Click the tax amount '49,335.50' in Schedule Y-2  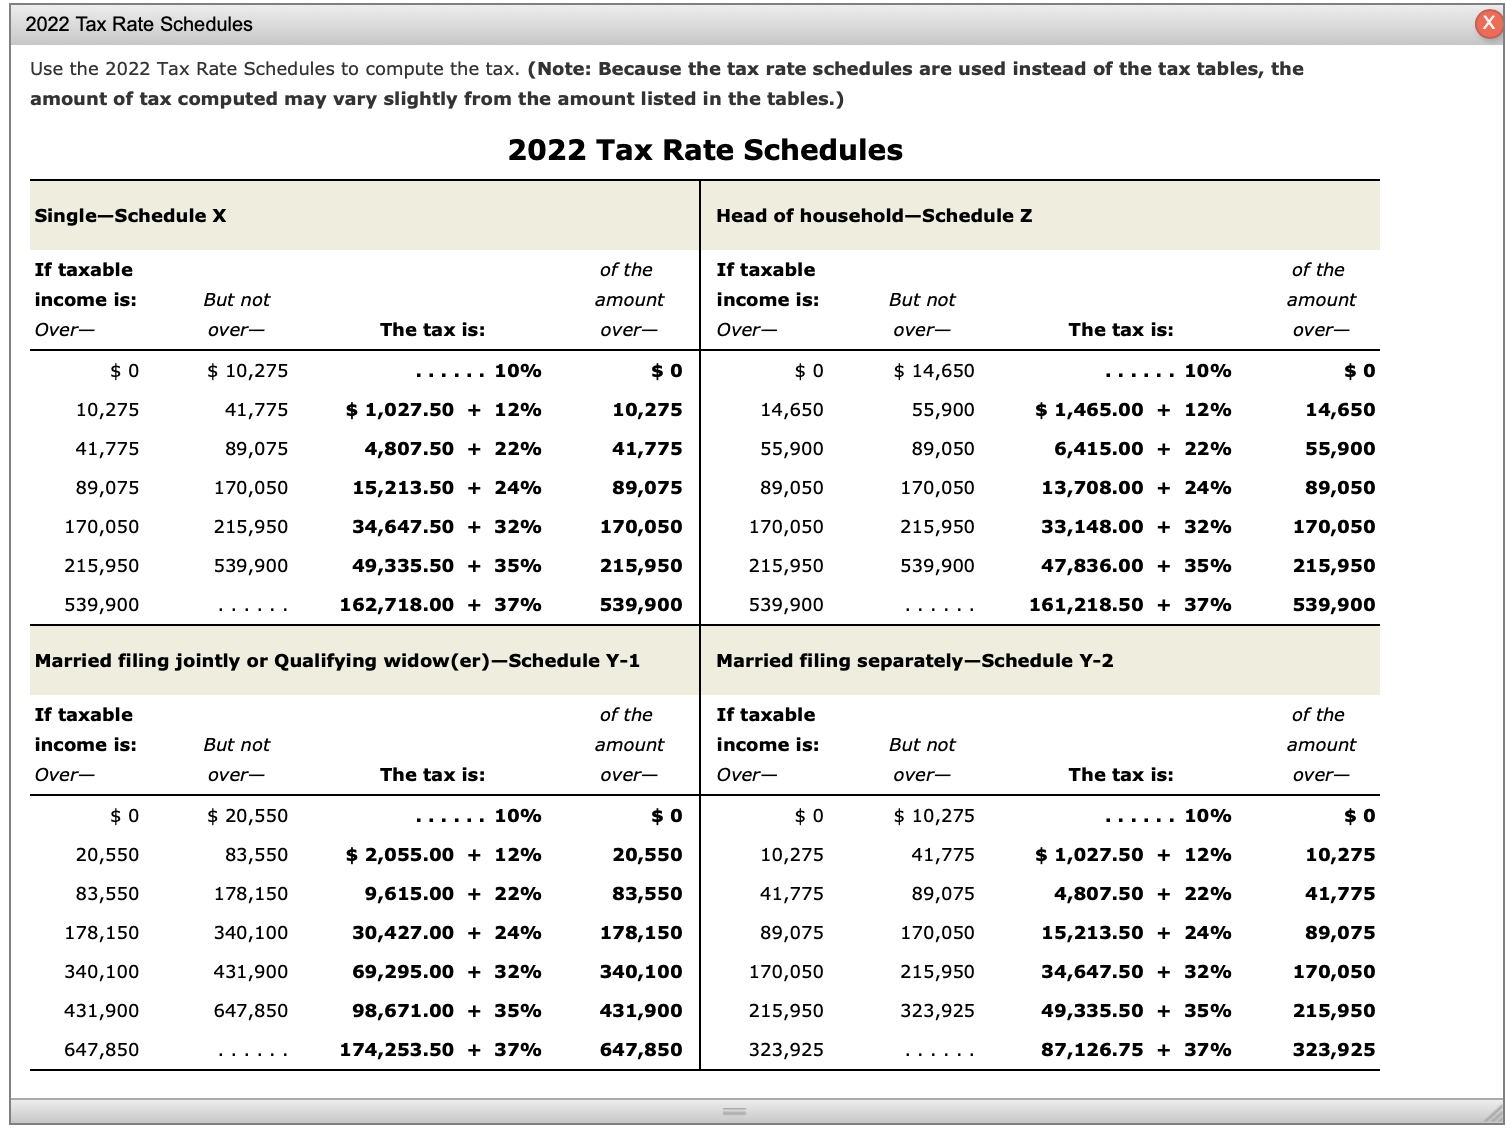[x=1092, y=1011]
